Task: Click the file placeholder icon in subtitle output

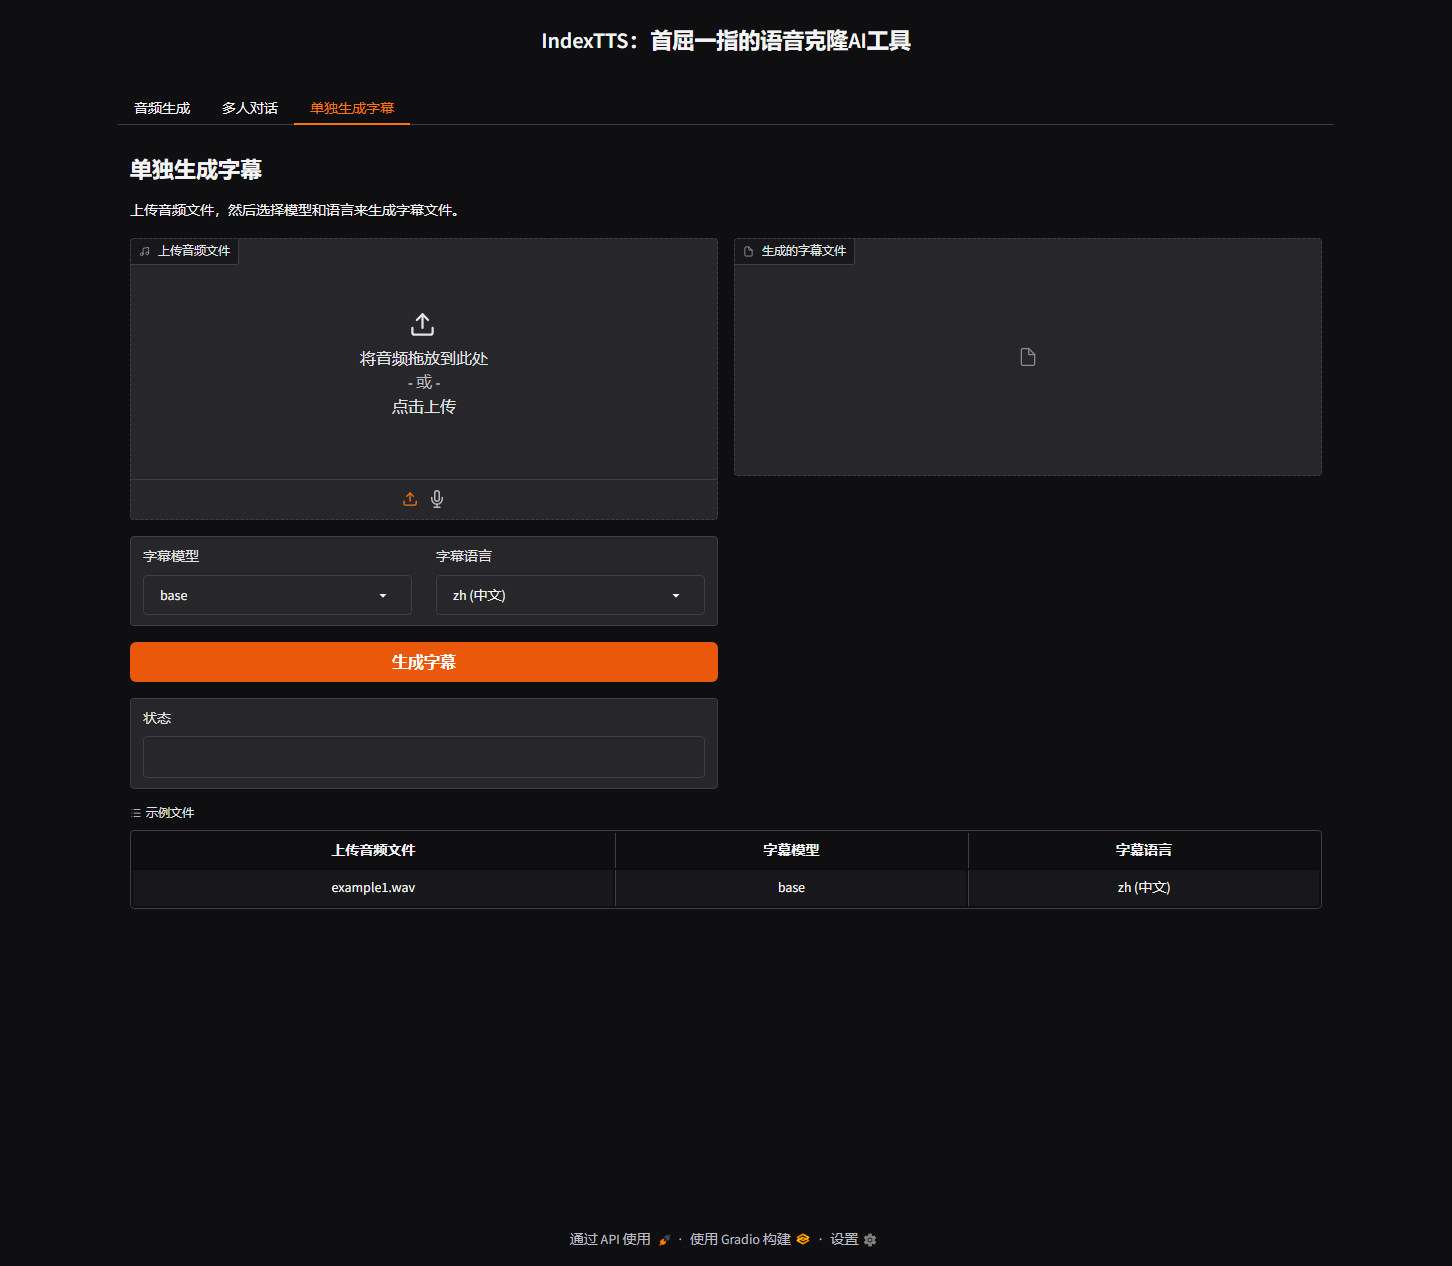Action: [1028, 357]
